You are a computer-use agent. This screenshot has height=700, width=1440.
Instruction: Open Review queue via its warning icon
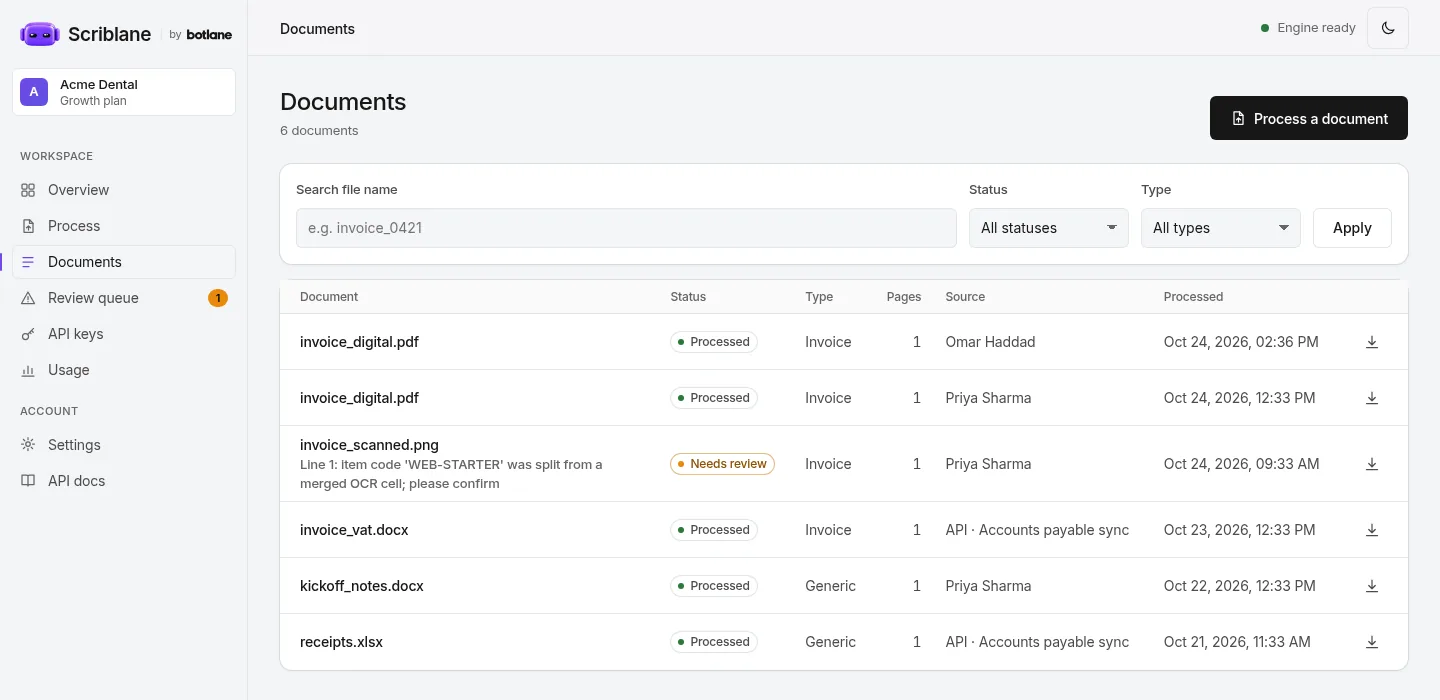point(28,298)
